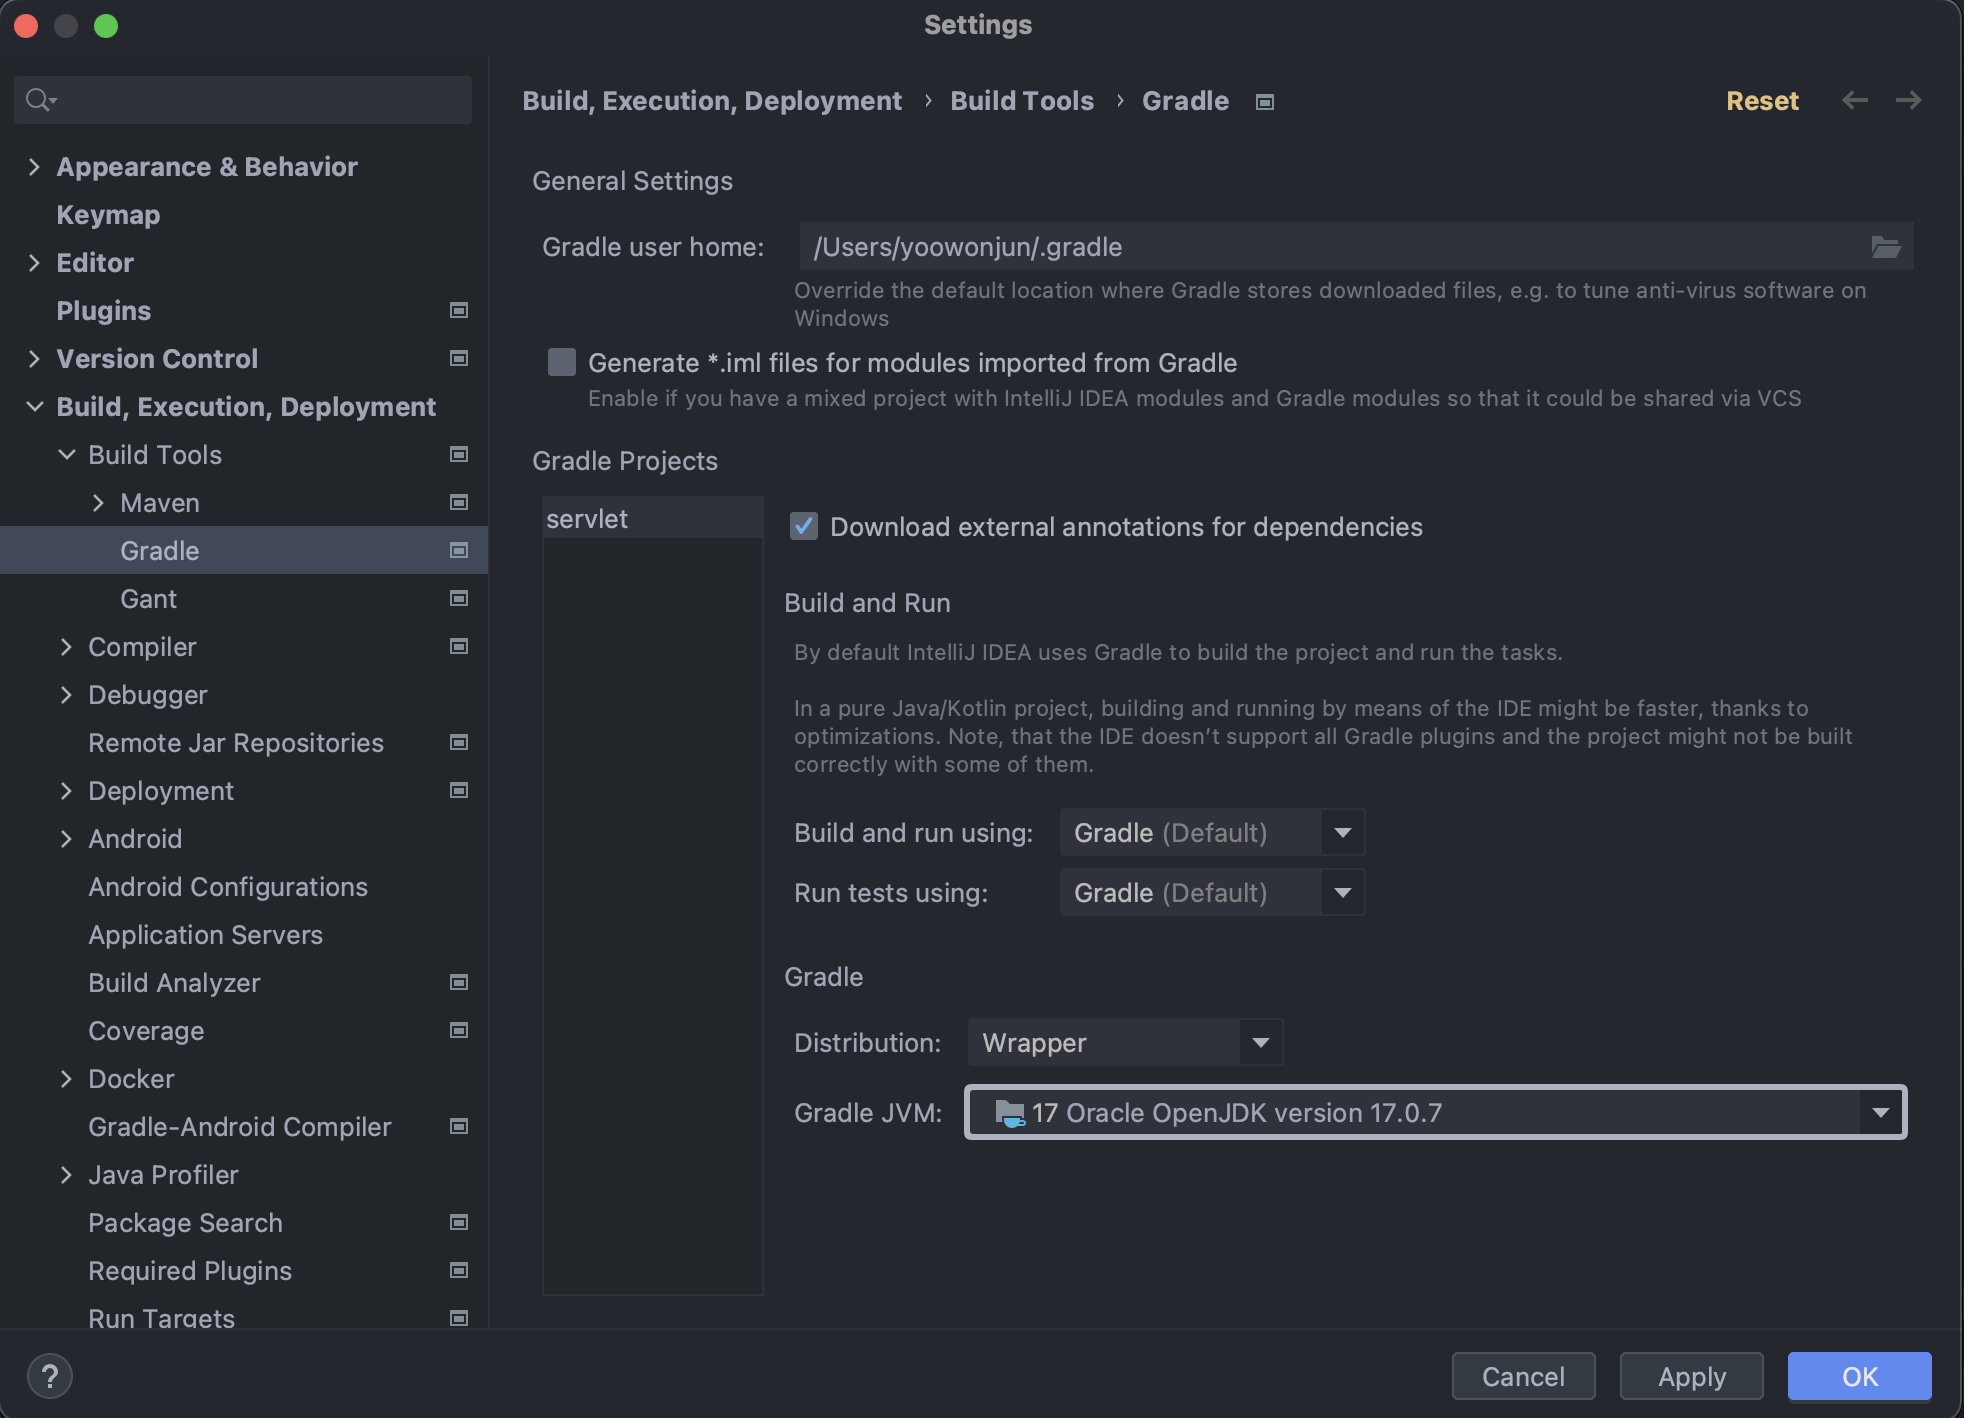Click the project-scope icon beside Build Analyzer
Viewport: 1964px width, 1418px height.
pos(459,983)
